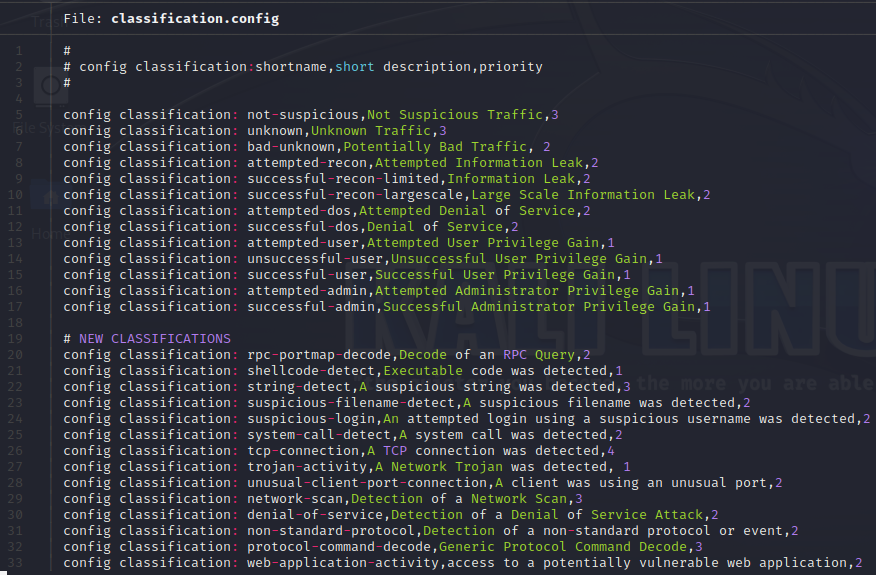The width and height of the screenshot is (876, 575).
Task: Click 'Successful Administrator Privilege Gain' description
Action: [x=539, y=307]
